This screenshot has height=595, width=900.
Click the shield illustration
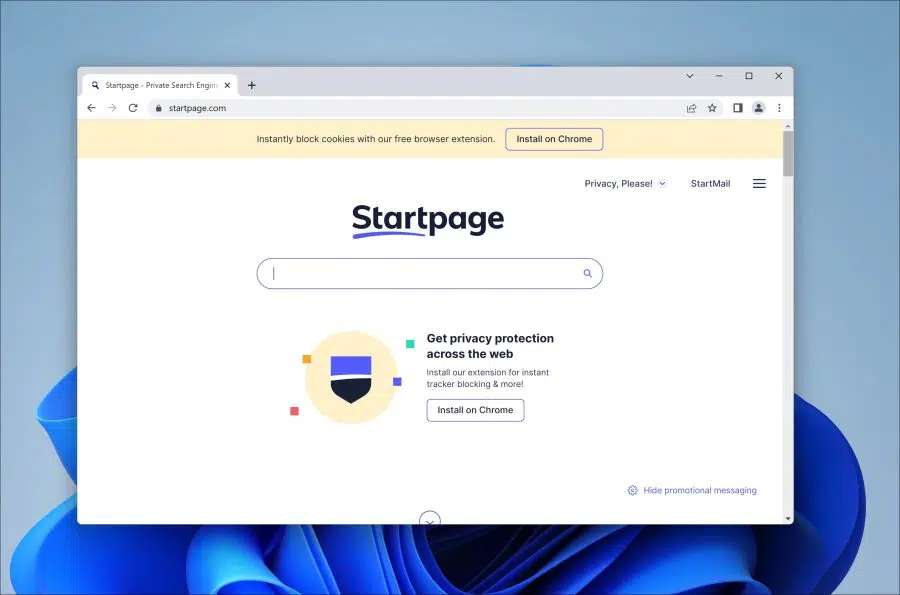tap(351, 379)
